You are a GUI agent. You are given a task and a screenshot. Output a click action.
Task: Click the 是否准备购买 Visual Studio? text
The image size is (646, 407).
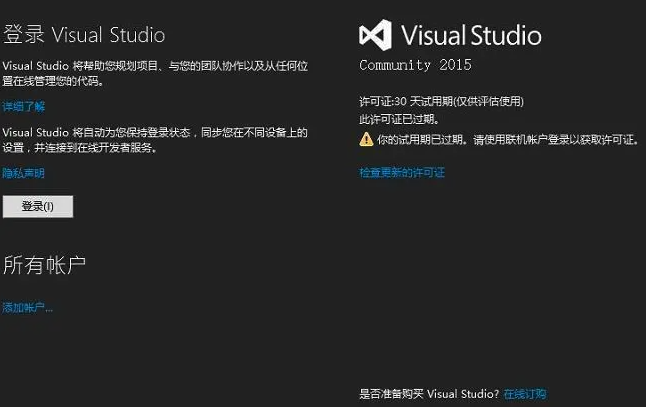(x=429, y=394)
